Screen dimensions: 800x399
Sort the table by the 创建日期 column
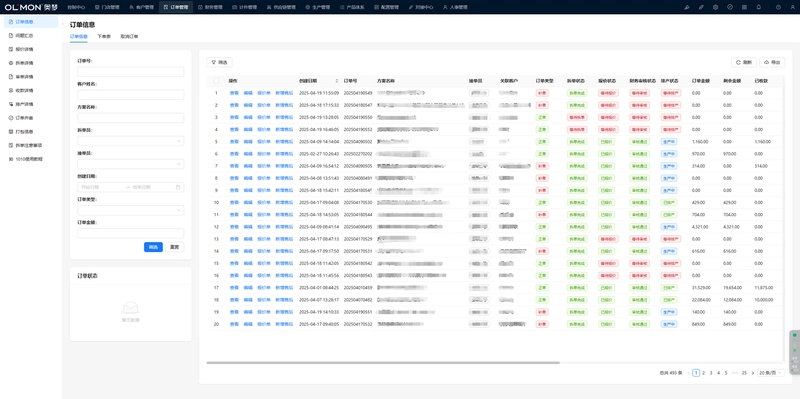coord(336,81)
